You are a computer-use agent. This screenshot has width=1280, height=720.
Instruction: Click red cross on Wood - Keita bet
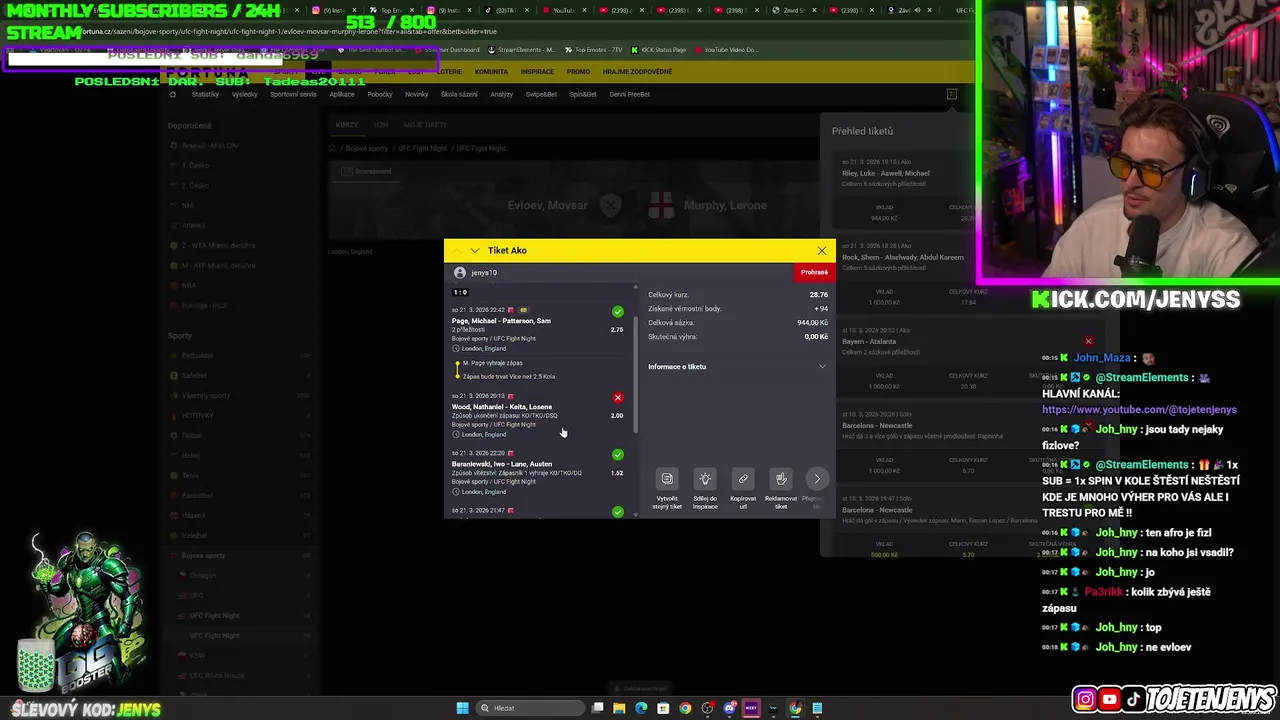(617, 398)
